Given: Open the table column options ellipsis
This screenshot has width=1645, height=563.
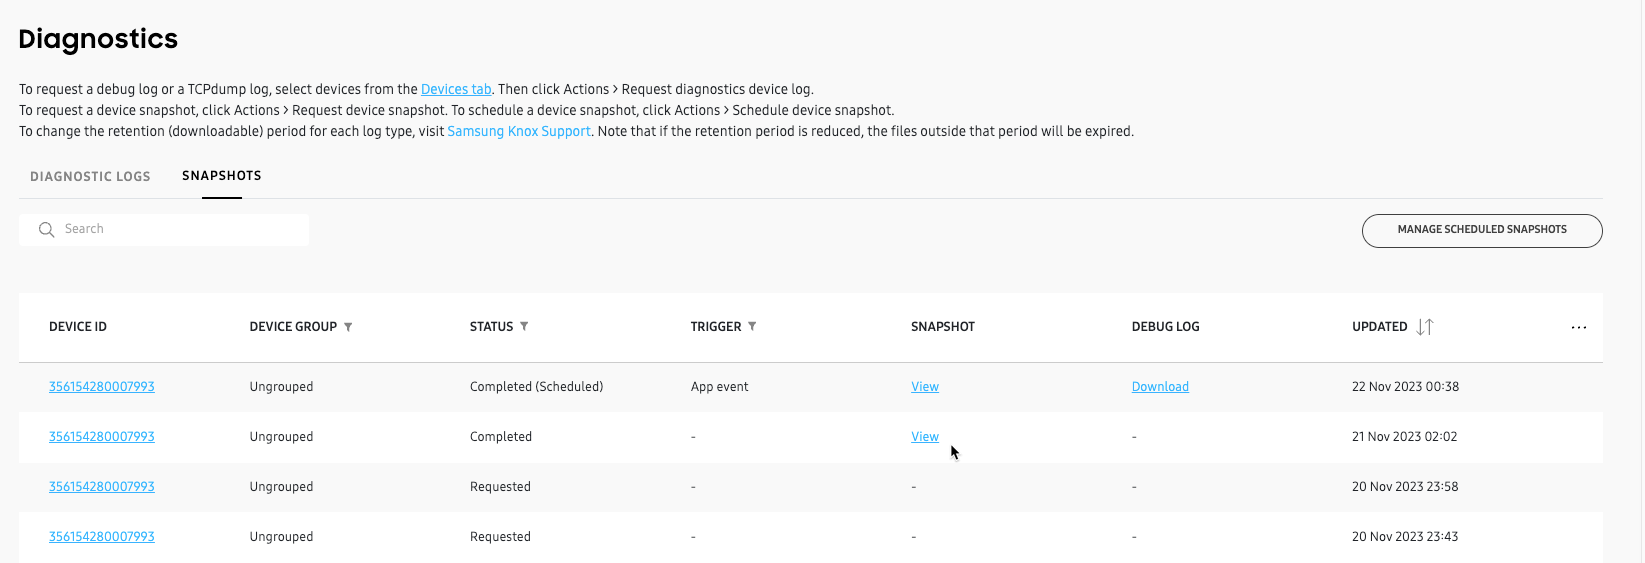Looking at the screenshot, I should click(1579, 327).
